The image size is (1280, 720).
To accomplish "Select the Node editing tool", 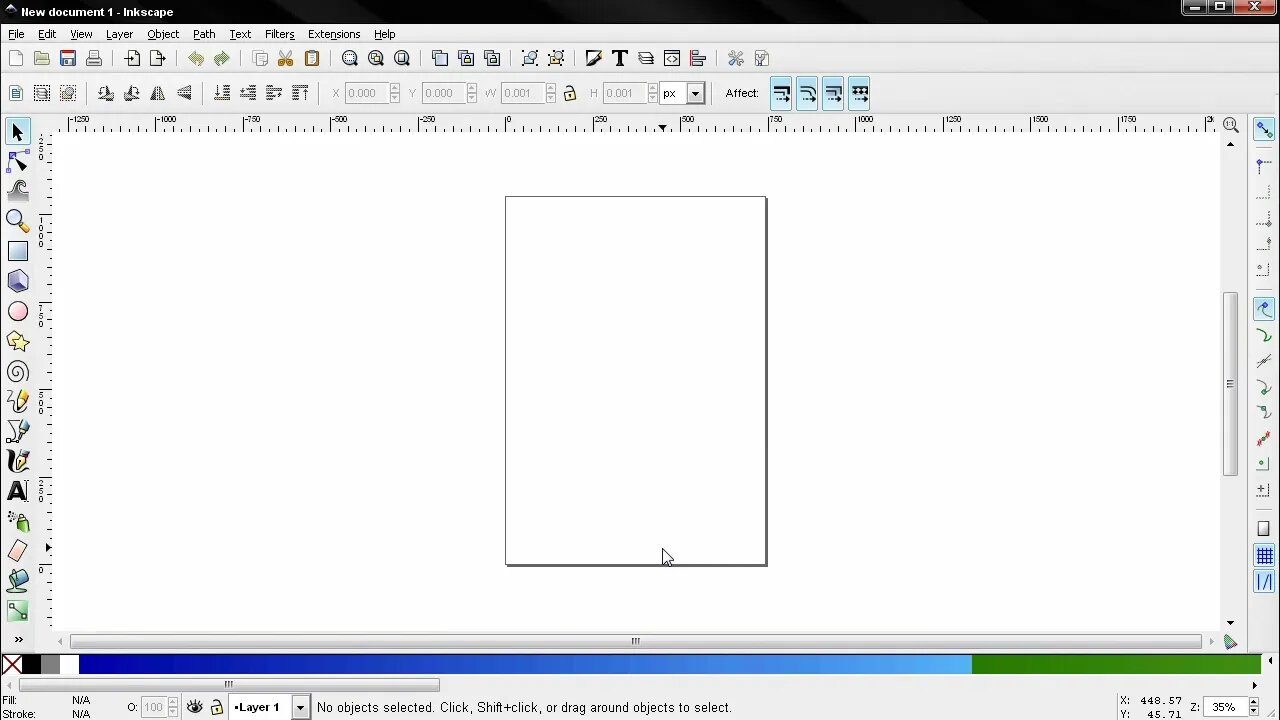I will [x=17, y=161].
